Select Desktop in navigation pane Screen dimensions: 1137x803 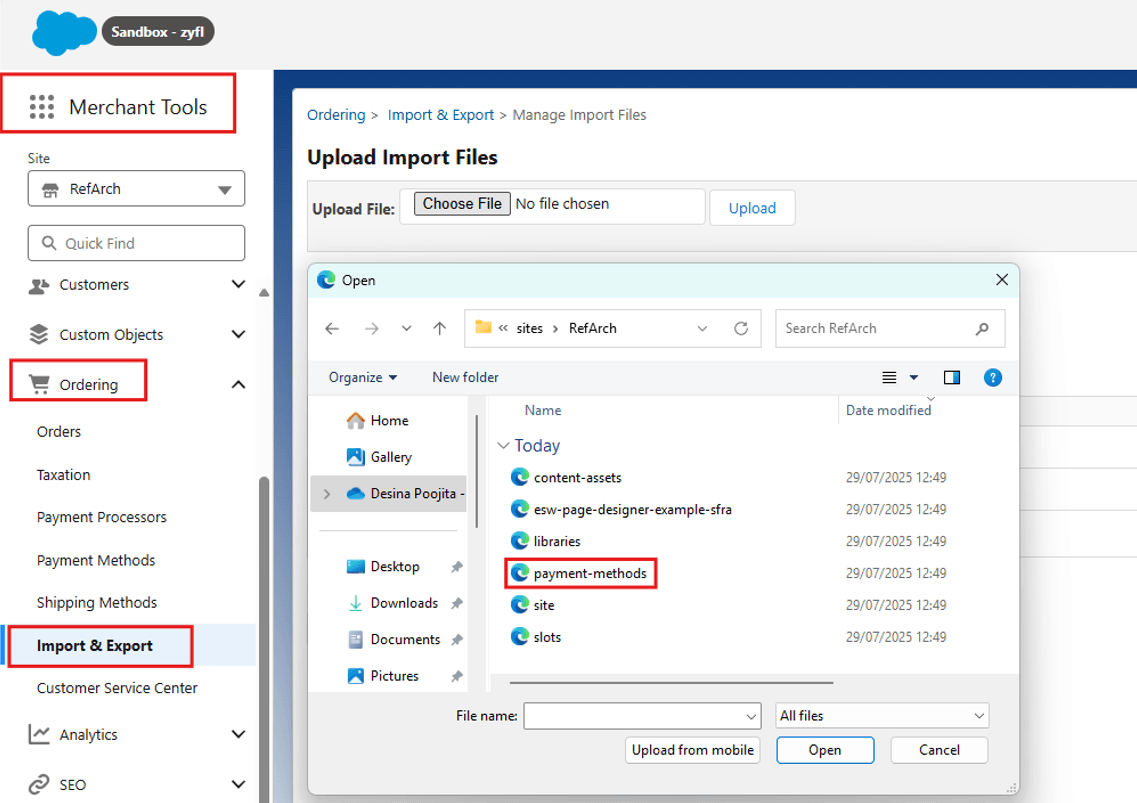[384, 567]
